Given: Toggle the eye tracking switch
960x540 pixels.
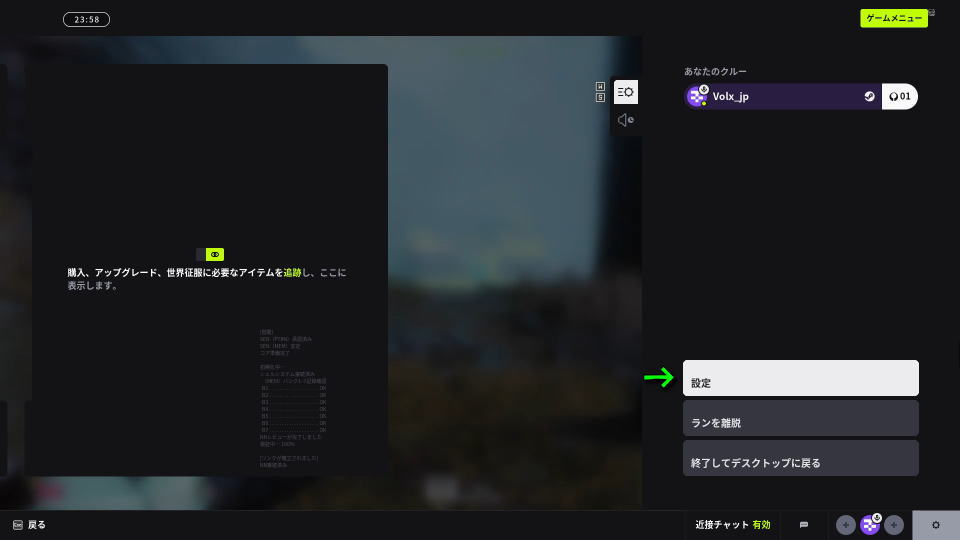Looking at the screenshot, I should pos(209,254).
